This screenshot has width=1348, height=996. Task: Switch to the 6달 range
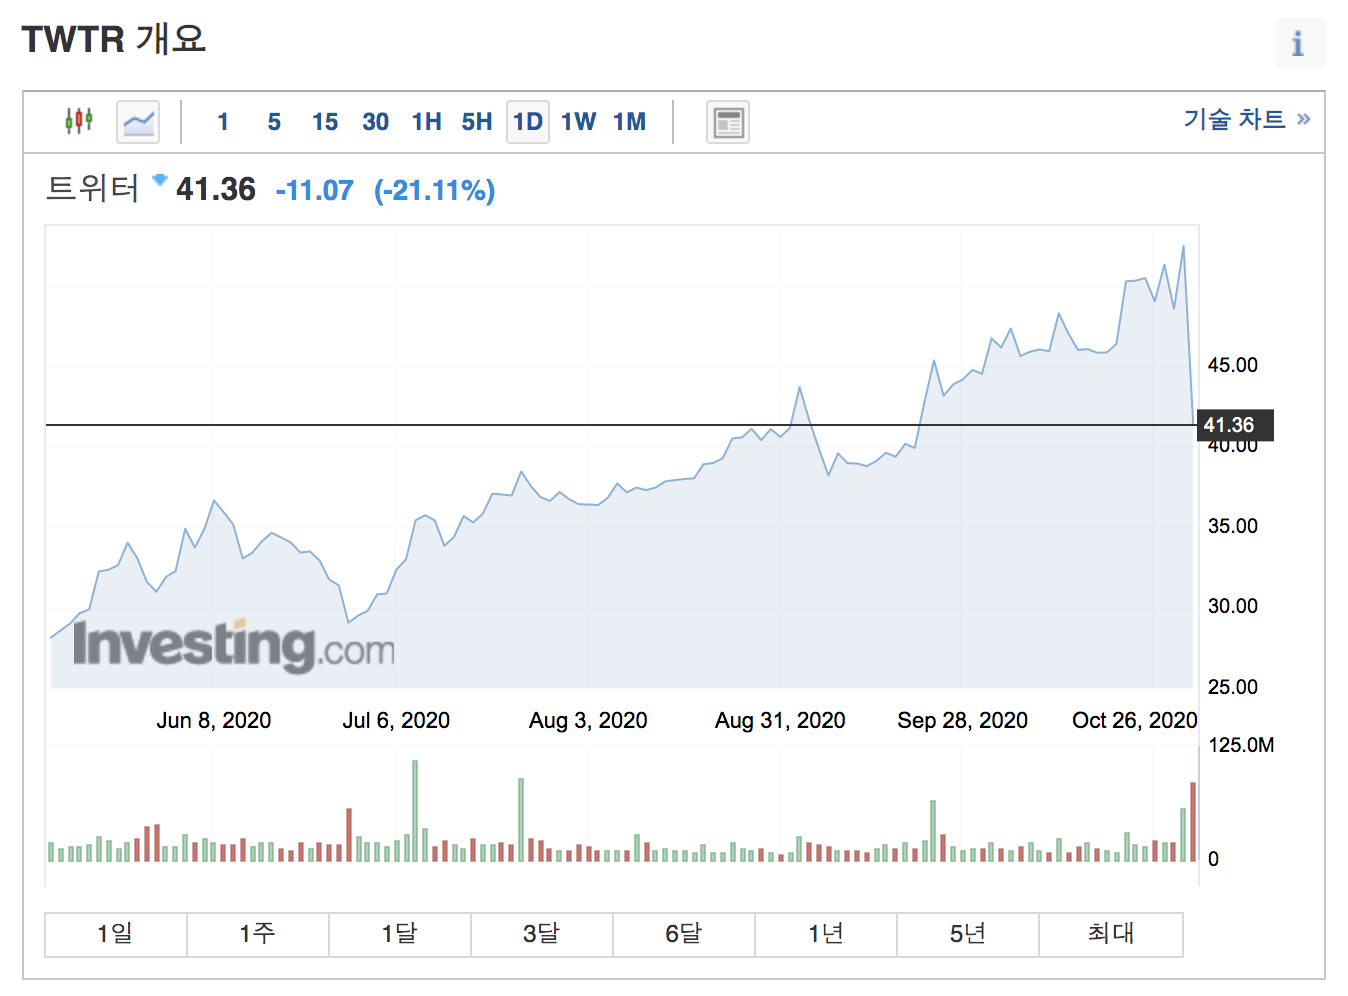[684, 934]
